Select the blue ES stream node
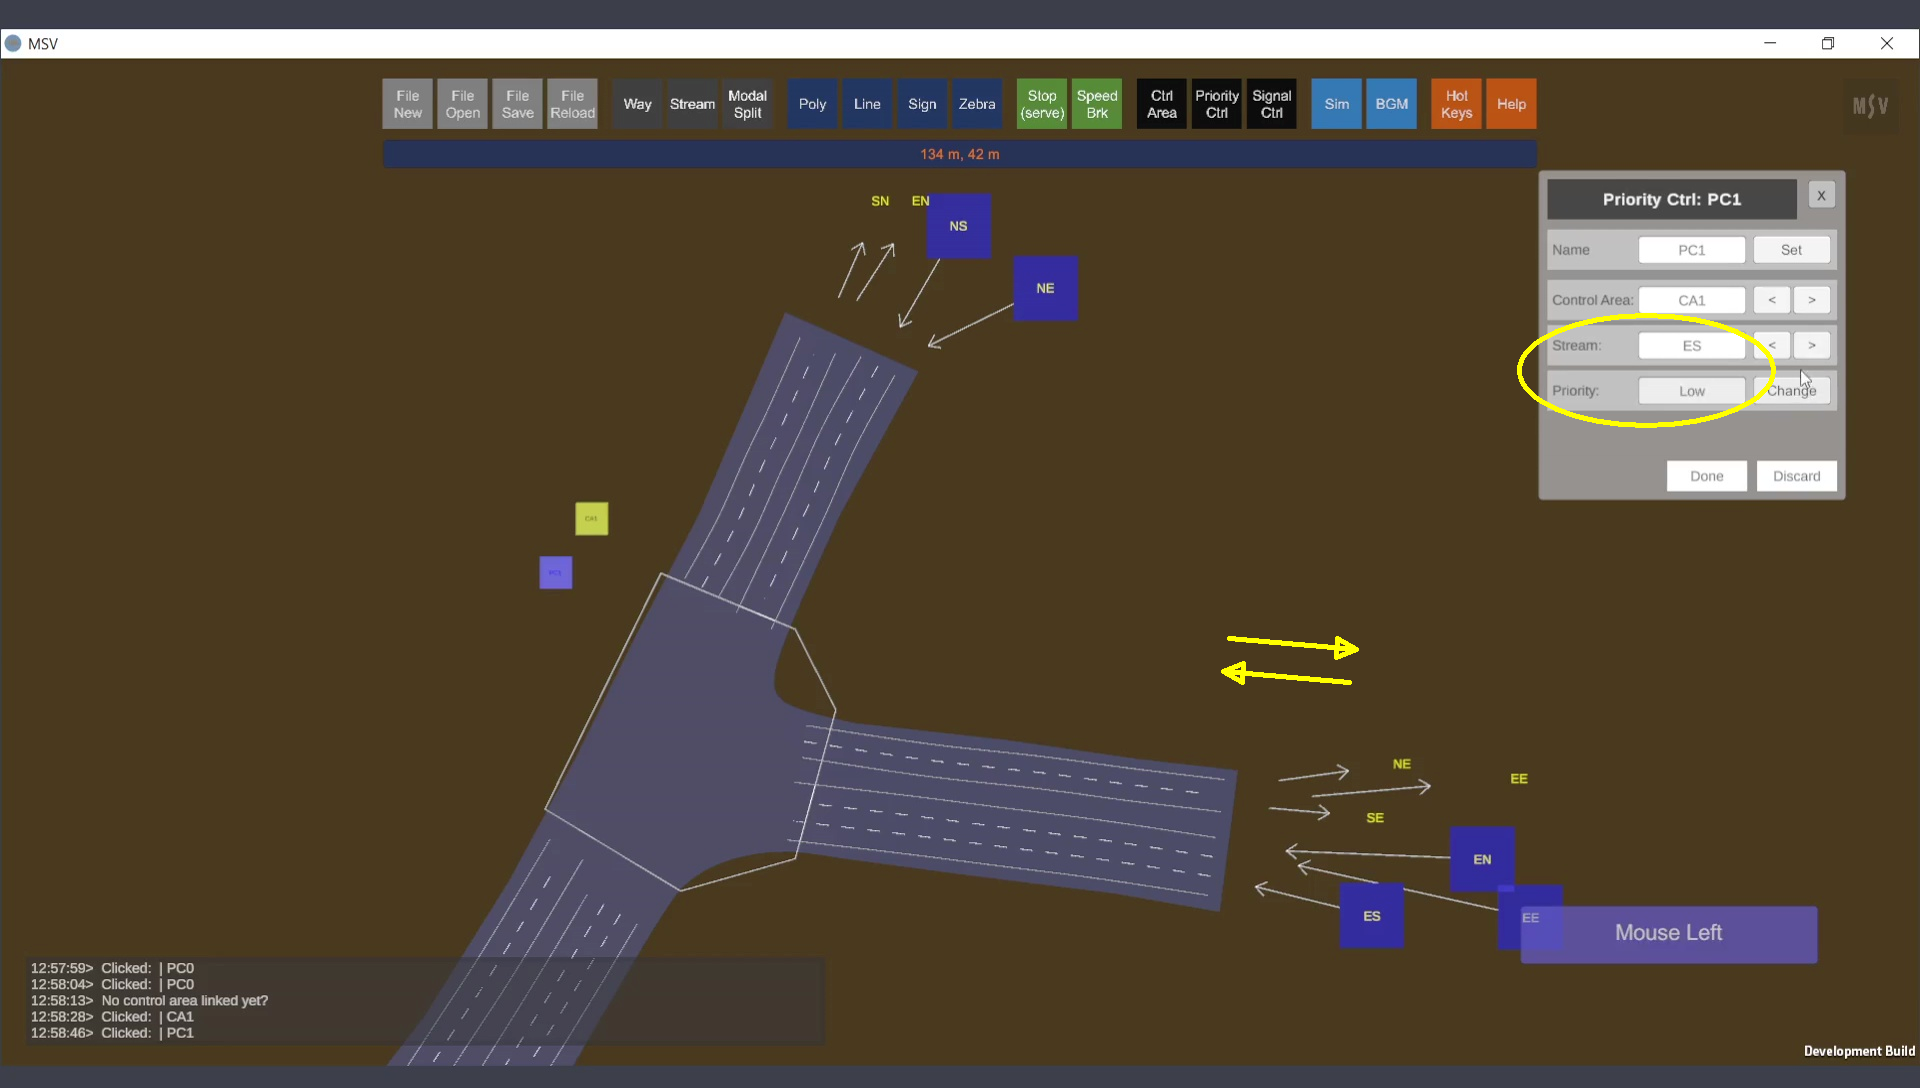 click(1371, 916)
